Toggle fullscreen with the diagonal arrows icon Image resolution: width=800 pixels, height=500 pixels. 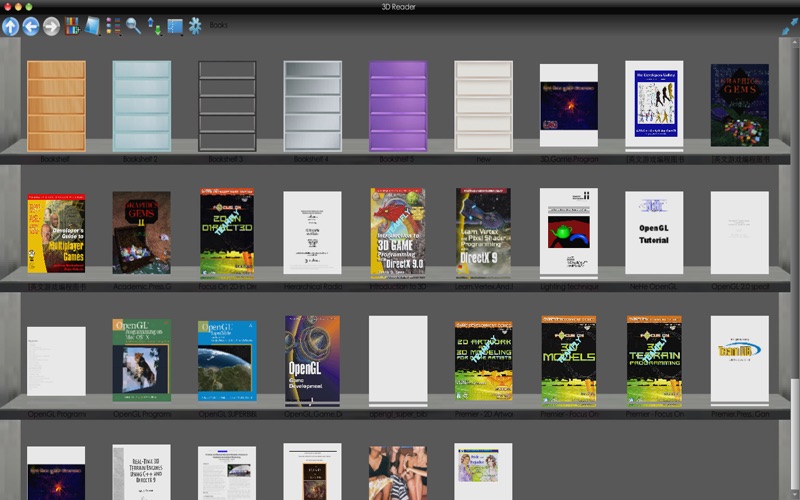[x=790, y=26]
